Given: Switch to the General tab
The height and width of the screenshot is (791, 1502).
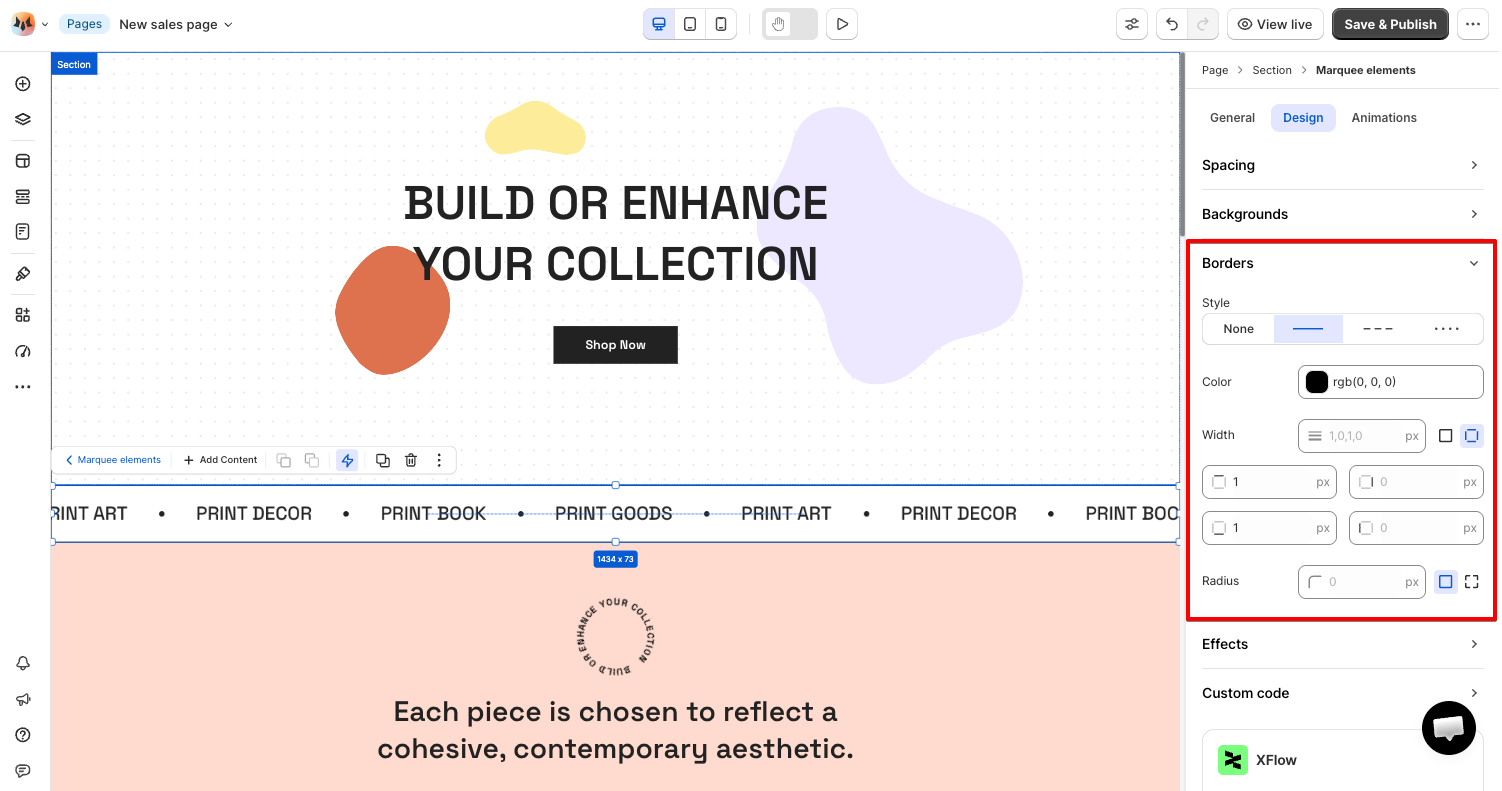Looking at the screenshot, I should coord(1232,118).
